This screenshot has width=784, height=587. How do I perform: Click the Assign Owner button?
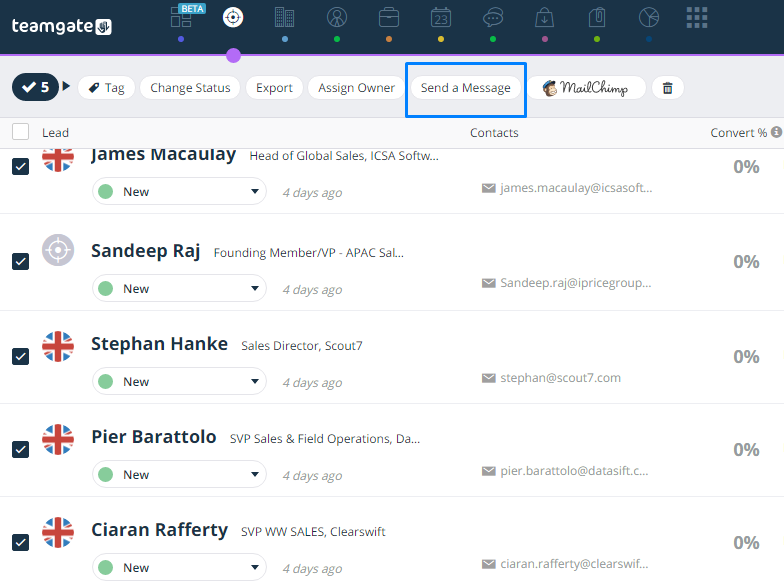pyautogui.click(x=356, y=88)
